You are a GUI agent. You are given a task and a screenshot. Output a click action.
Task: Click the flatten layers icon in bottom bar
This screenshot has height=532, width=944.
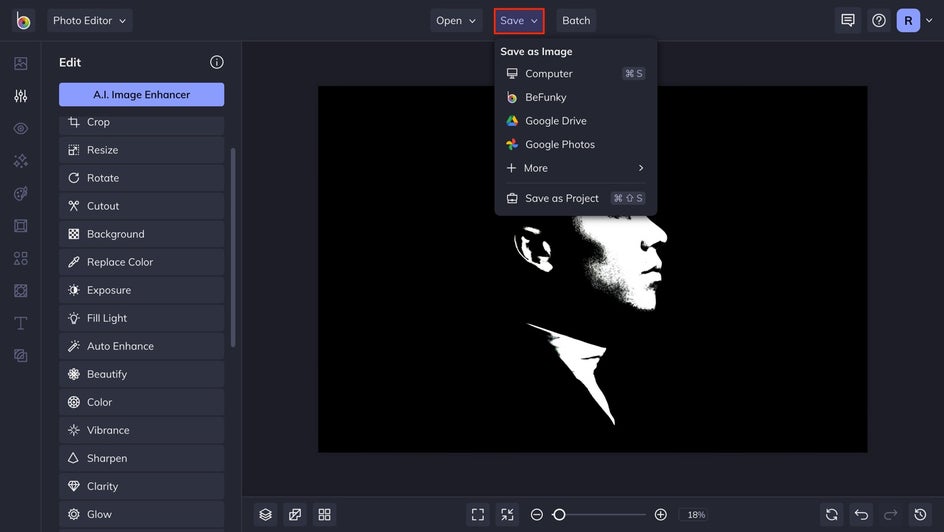click(295, 515)
